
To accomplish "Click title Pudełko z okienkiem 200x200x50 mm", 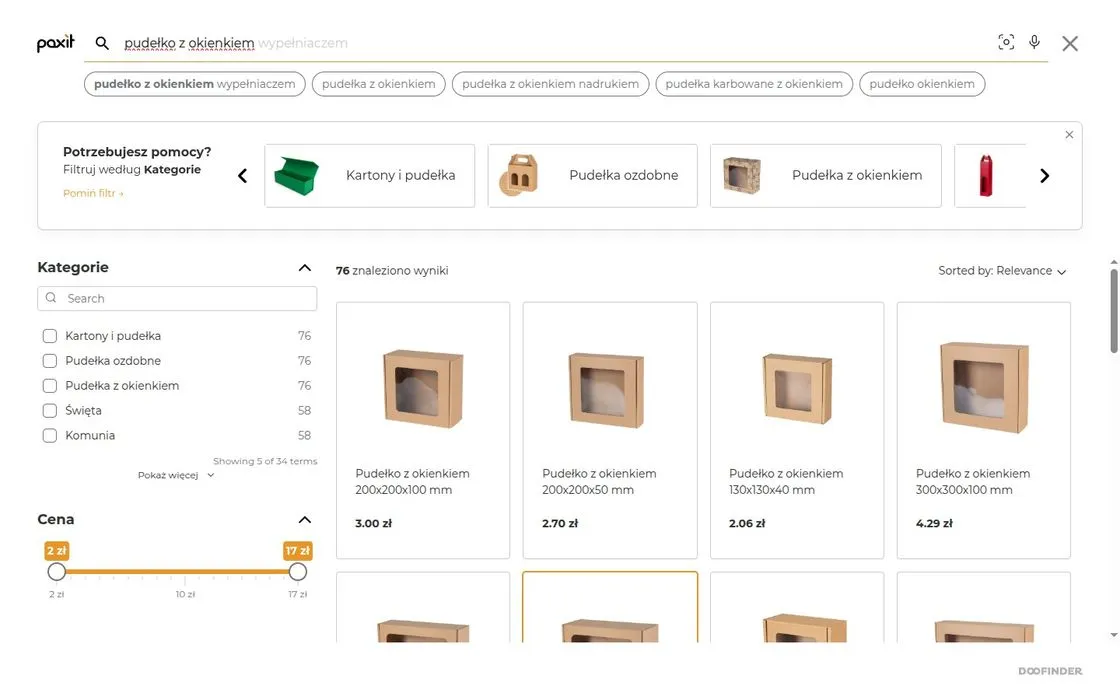I will coord(599,482).
